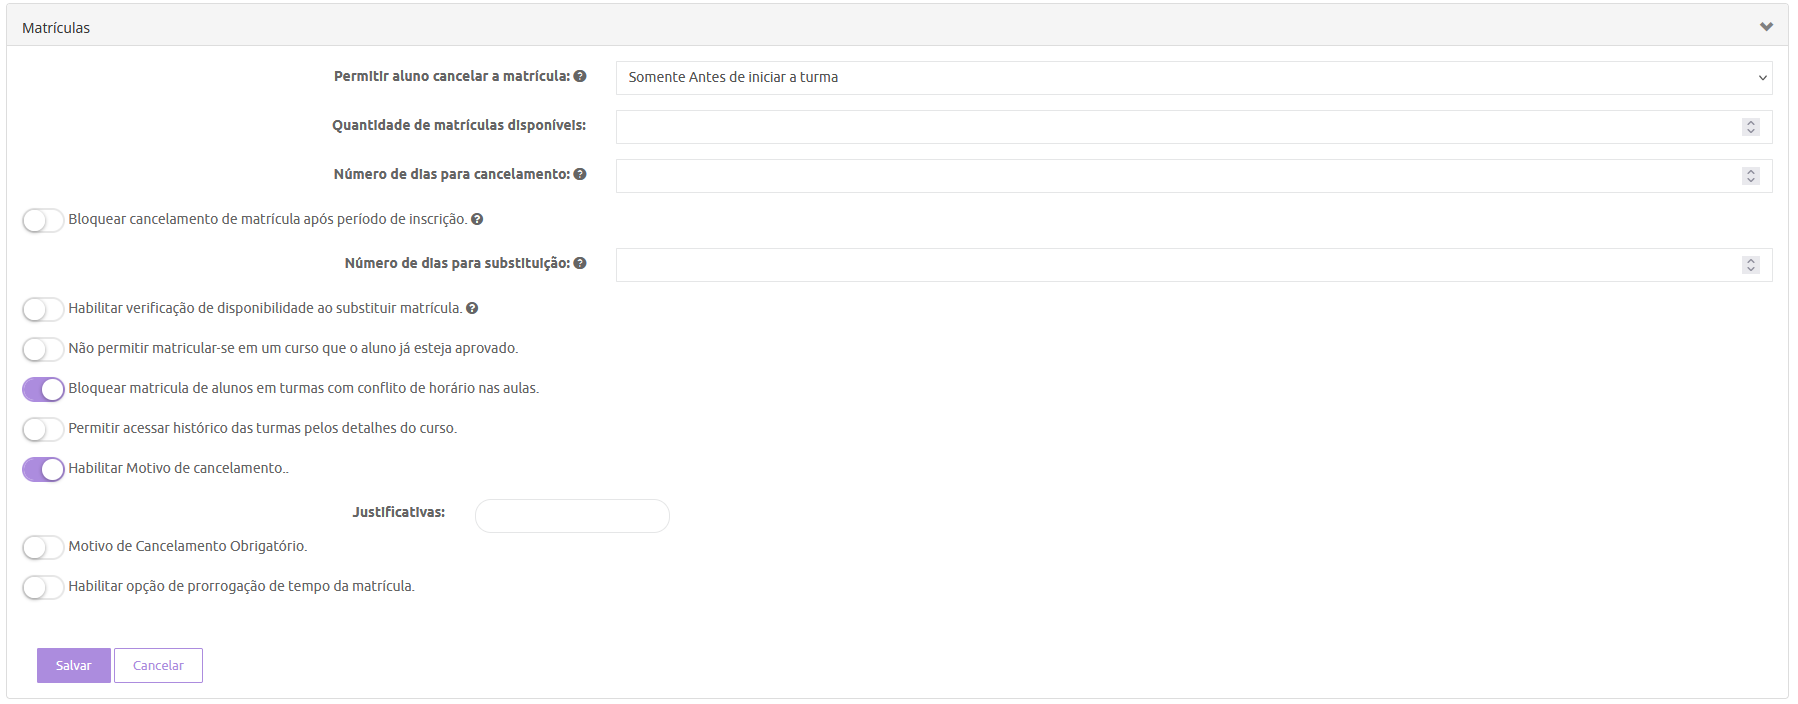Open the Permitir aluno cancelar a matrícula dropdown

pyautogui.click(x=1193, y=78)
